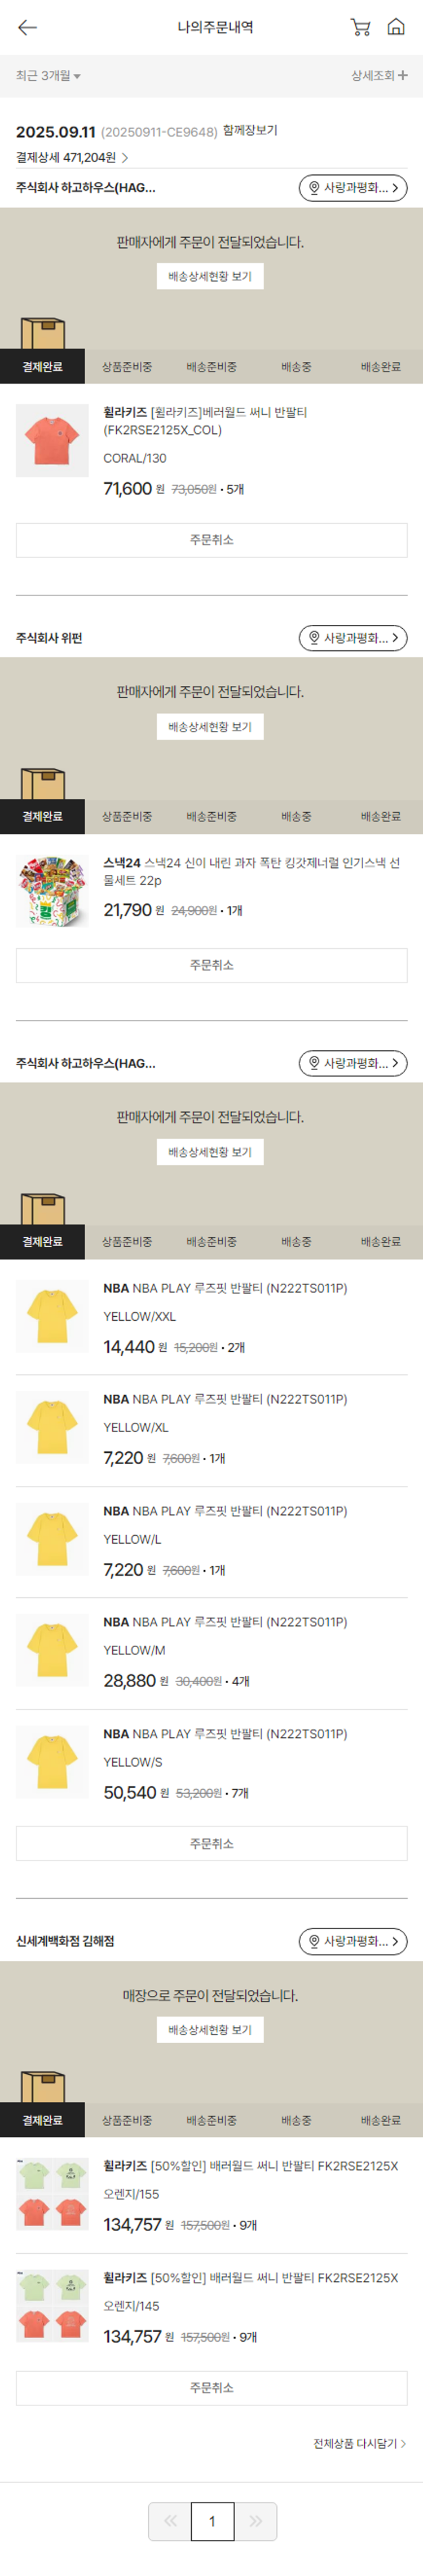Select 배송완료 step in first order tracker
Screen dimensions: 423x2576
(381, 367)
